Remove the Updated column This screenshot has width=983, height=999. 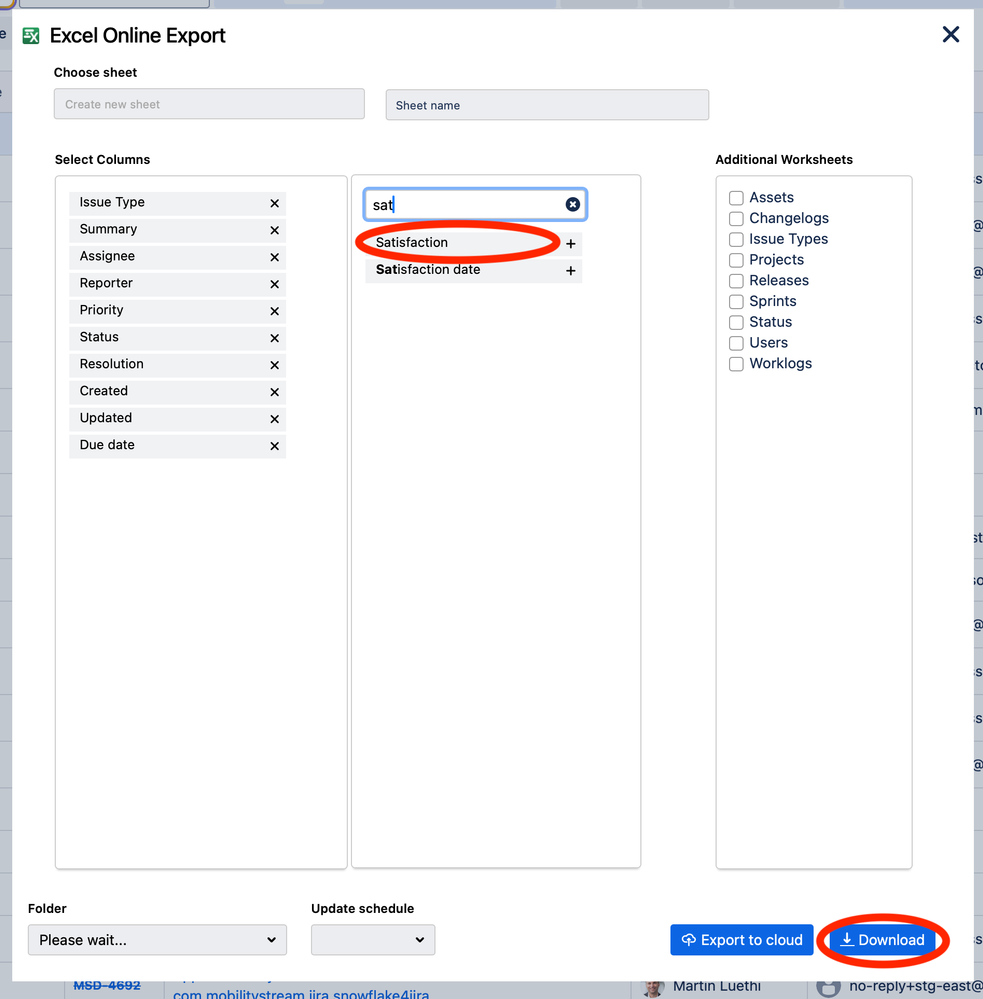tap(275, 419)
